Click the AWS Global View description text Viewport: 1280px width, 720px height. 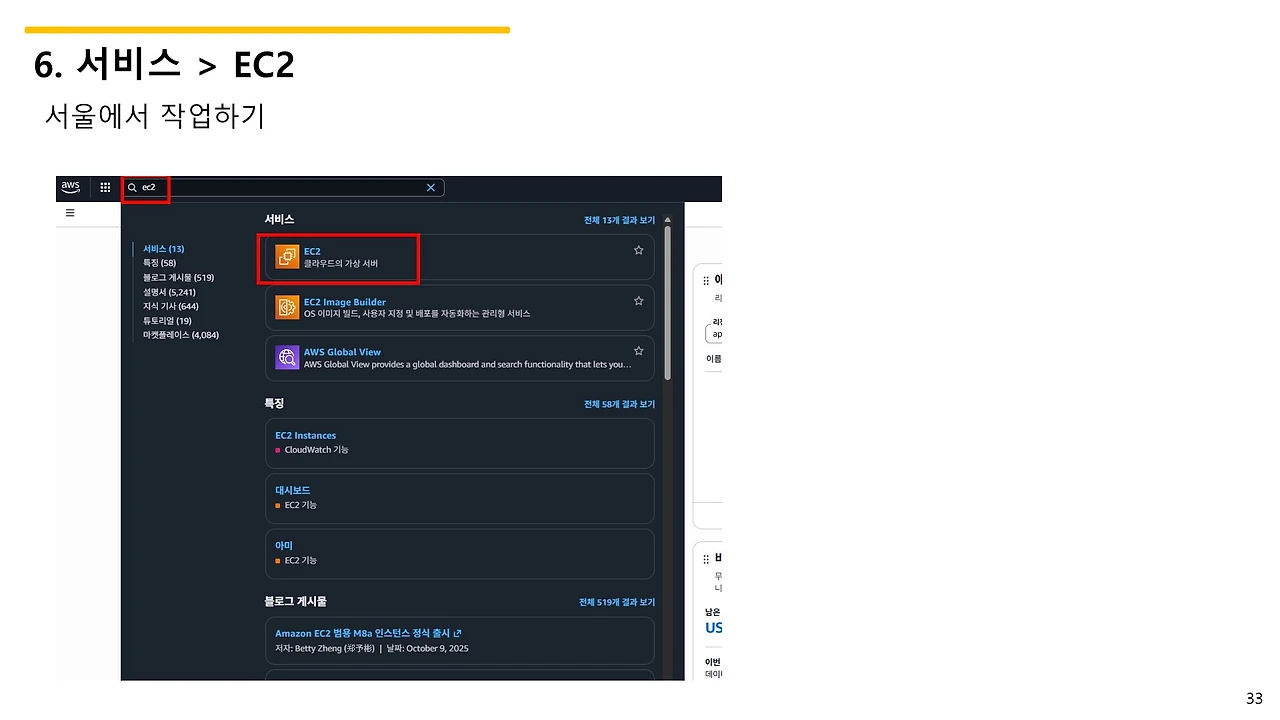pyautogui.click(x=468, y=365)
